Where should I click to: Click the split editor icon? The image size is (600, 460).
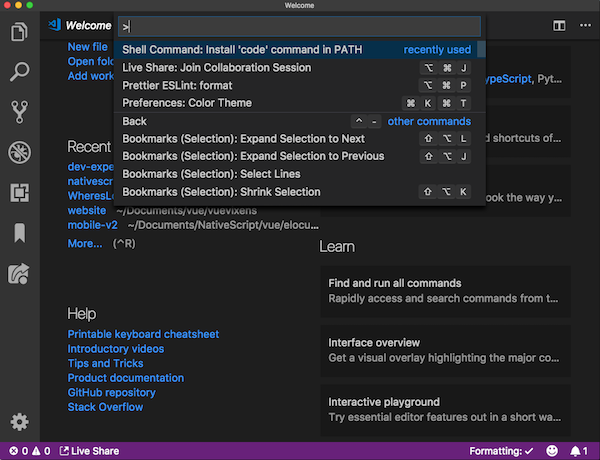558,26
